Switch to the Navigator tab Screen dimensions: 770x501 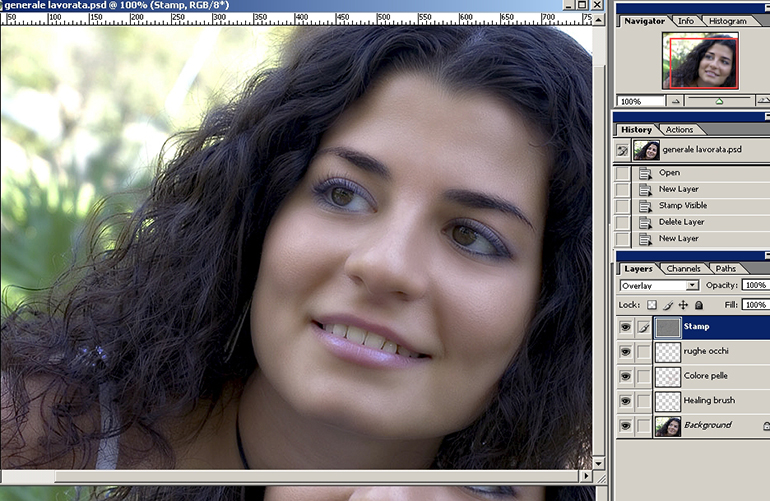pyautogui.click(x=644, y=21)
